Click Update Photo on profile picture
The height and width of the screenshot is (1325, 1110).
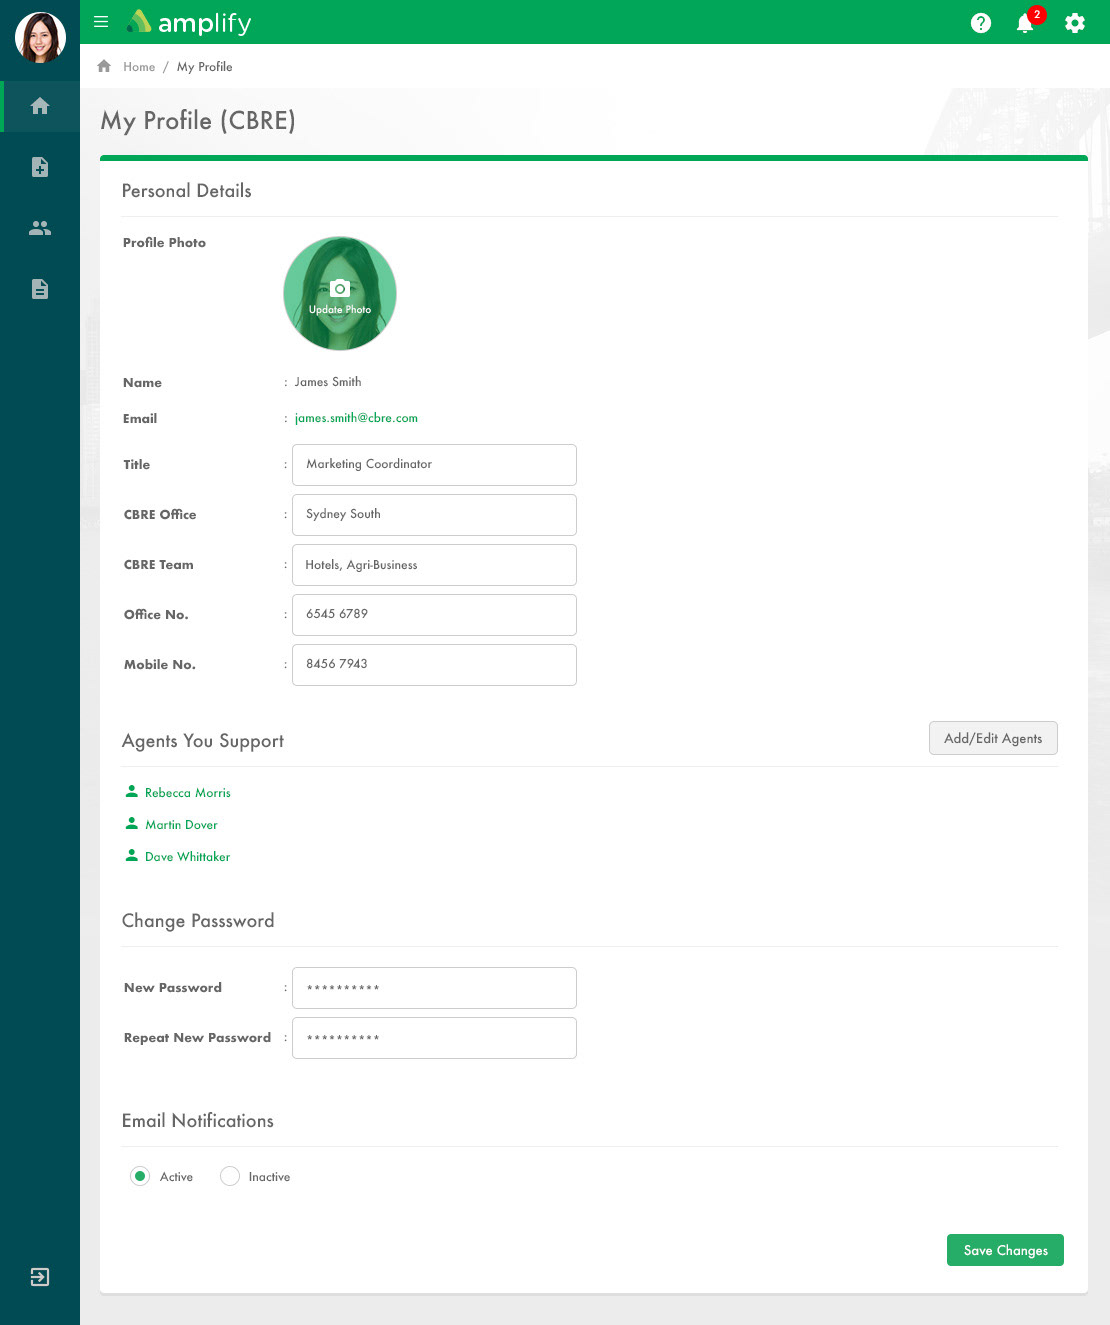click(340, 294)
